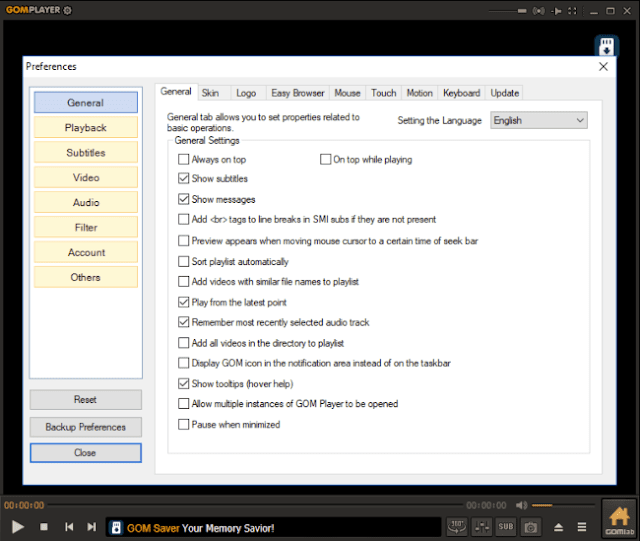Click the surround speaker icon in title bar
The height and width of the screenshot is (541, 640).
538,11
